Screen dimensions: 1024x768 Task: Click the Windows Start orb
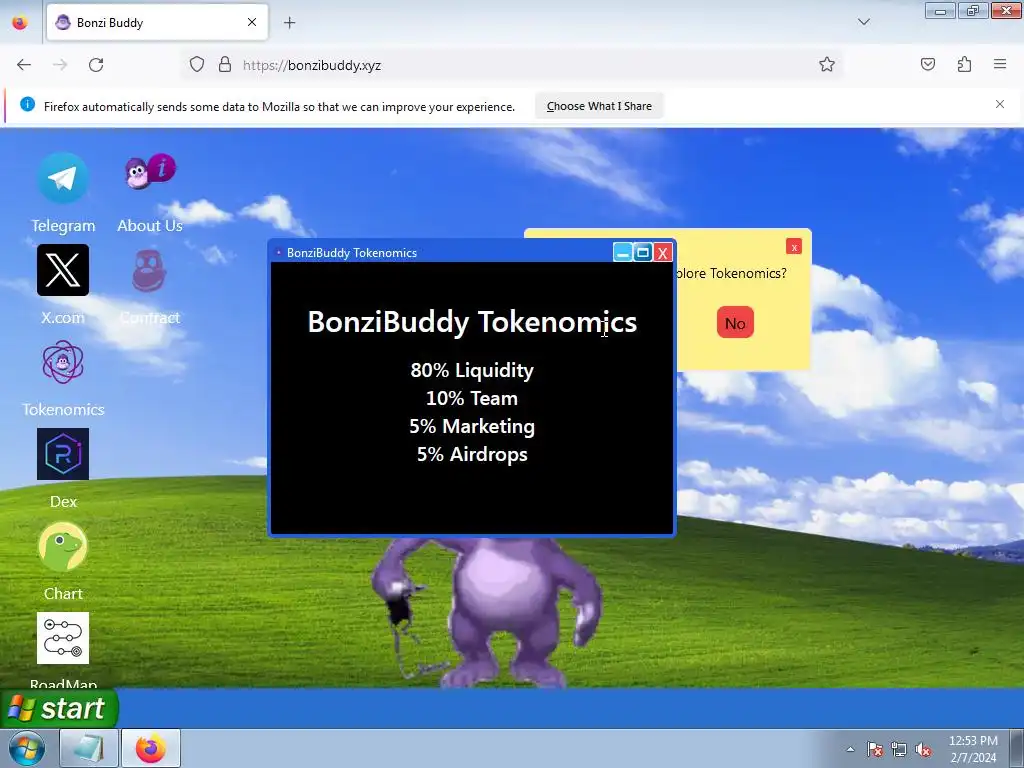click(x=27, y=748)
